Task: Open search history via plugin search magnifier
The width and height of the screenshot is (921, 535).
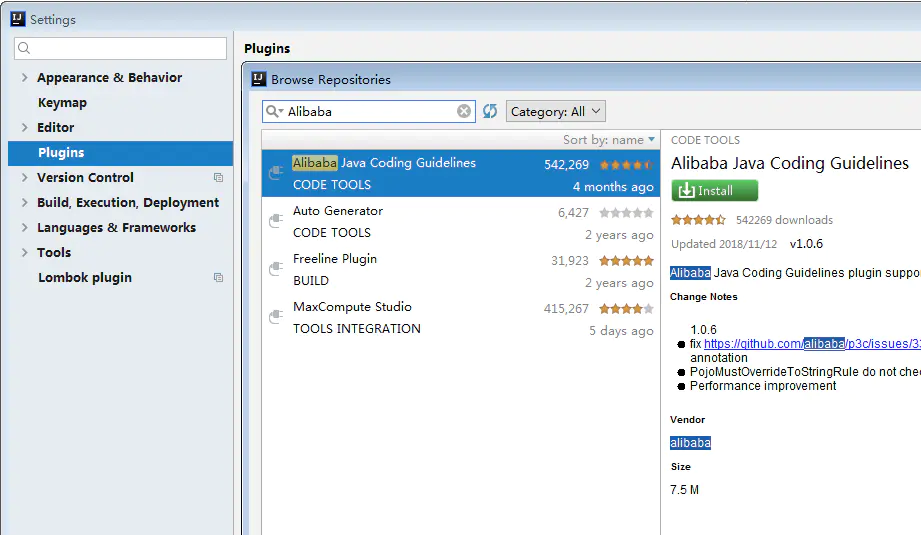Action: click(274, 111)
